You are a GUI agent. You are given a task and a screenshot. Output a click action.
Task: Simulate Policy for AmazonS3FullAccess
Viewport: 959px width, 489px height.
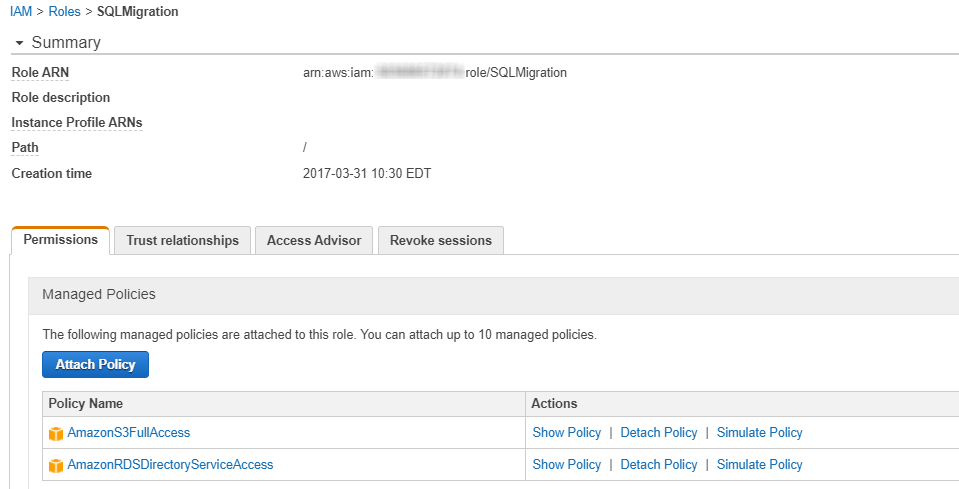pos(759,432)
